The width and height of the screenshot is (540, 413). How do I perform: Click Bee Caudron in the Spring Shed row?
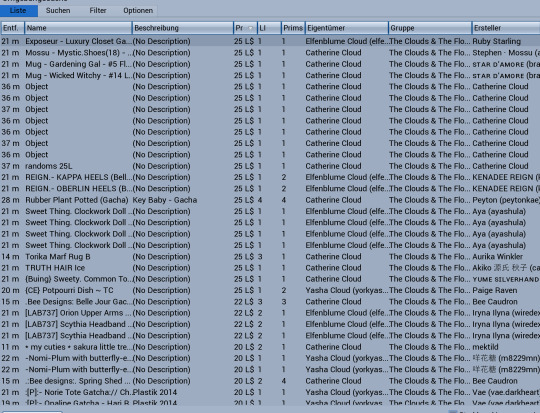pos(495,381)
